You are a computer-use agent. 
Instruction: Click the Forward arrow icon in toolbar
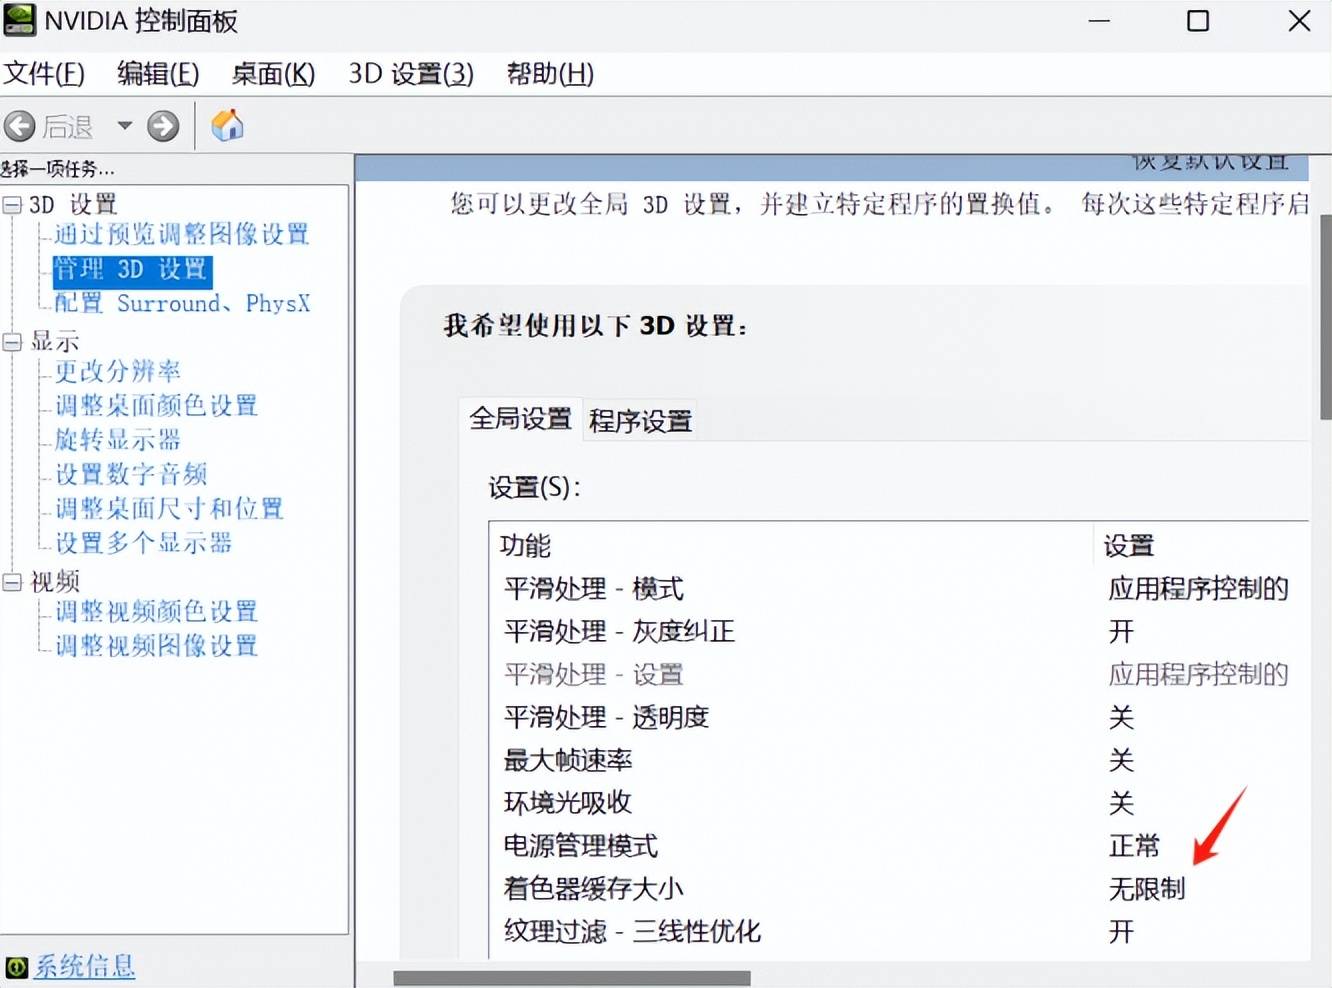pyautogui.click(x=163, y=126)
